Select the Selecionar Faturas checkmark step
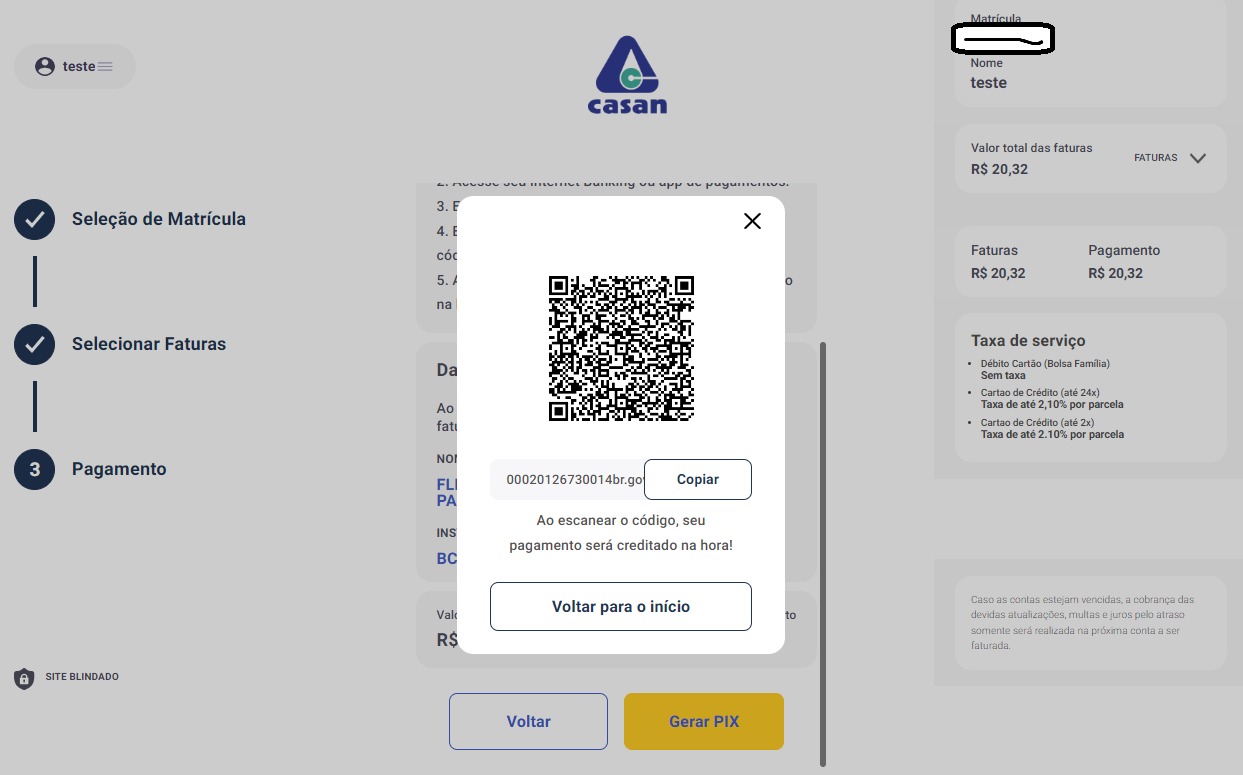1243x775 pixels. (x=34, y=344)
